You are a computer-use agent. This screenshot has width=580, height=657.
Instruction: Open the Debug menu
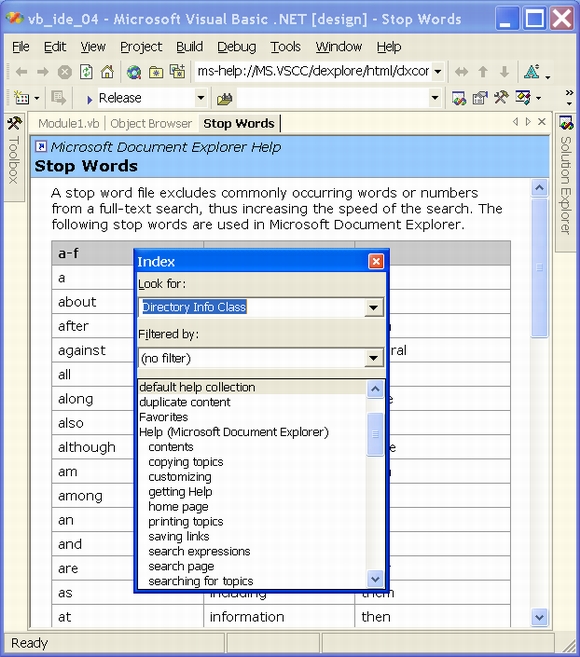236,47
